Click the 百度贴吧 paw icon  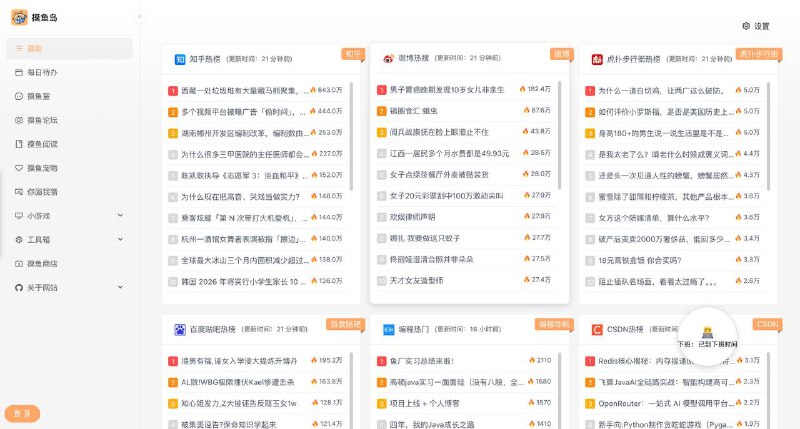click(180, 329)
